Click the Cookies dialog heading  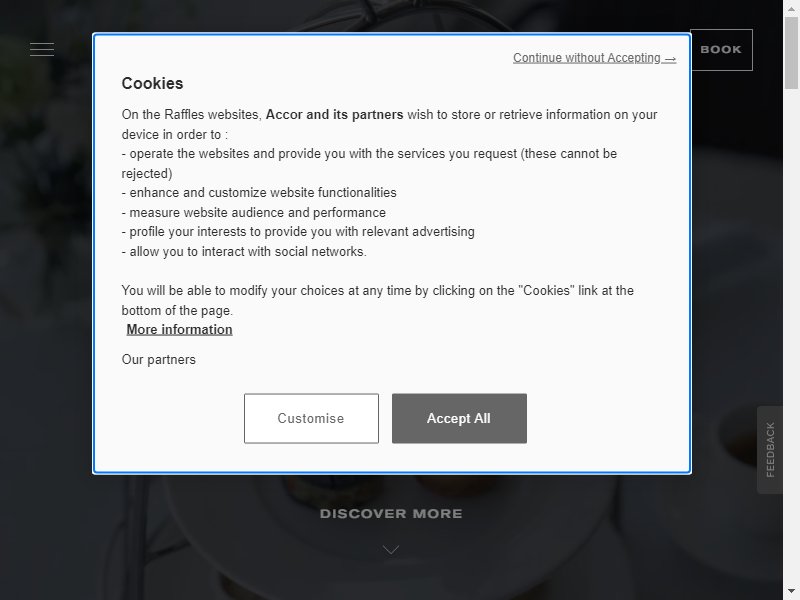click(x=152, y=83)
